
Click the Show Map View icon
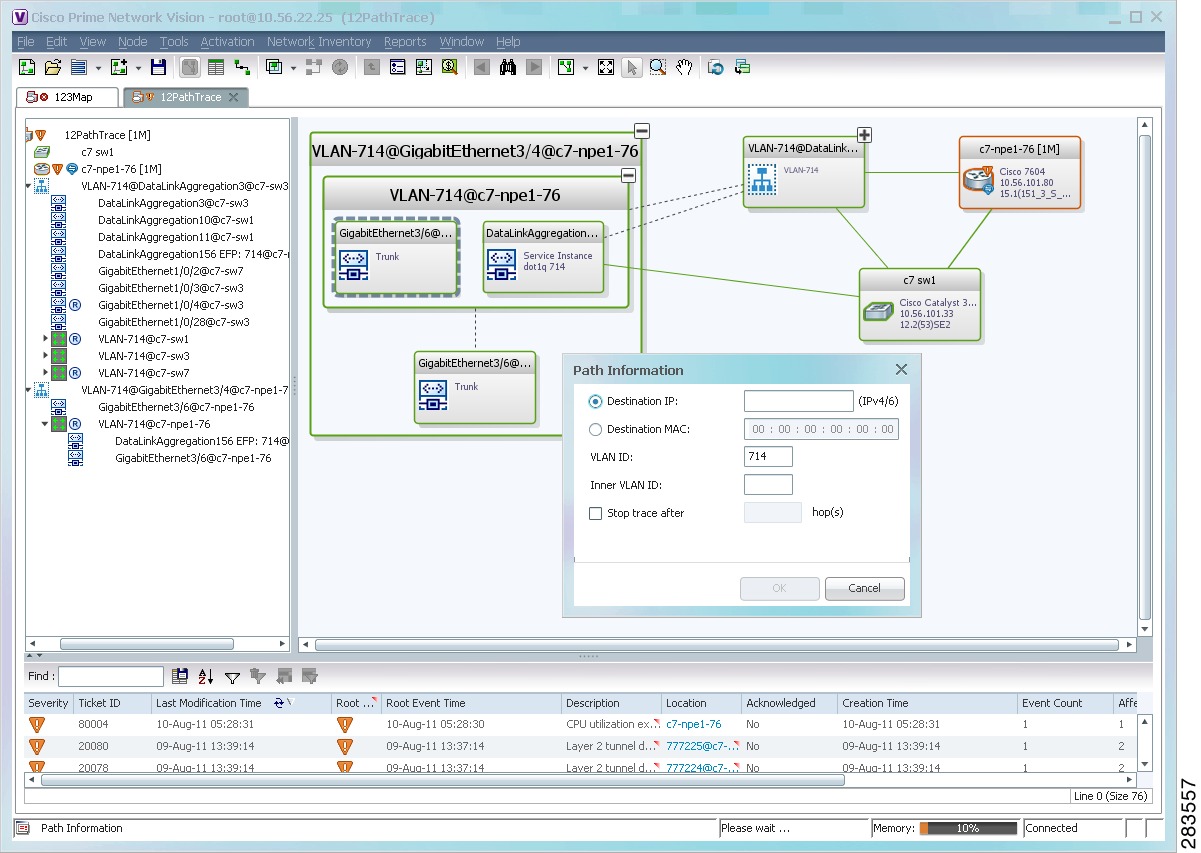190,67
